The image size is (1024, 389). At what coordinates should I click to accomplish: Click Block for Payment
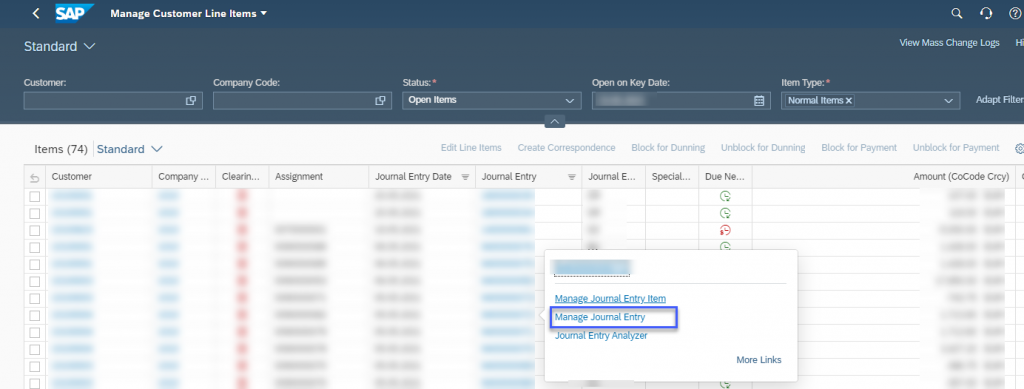(x=859, y=148)
